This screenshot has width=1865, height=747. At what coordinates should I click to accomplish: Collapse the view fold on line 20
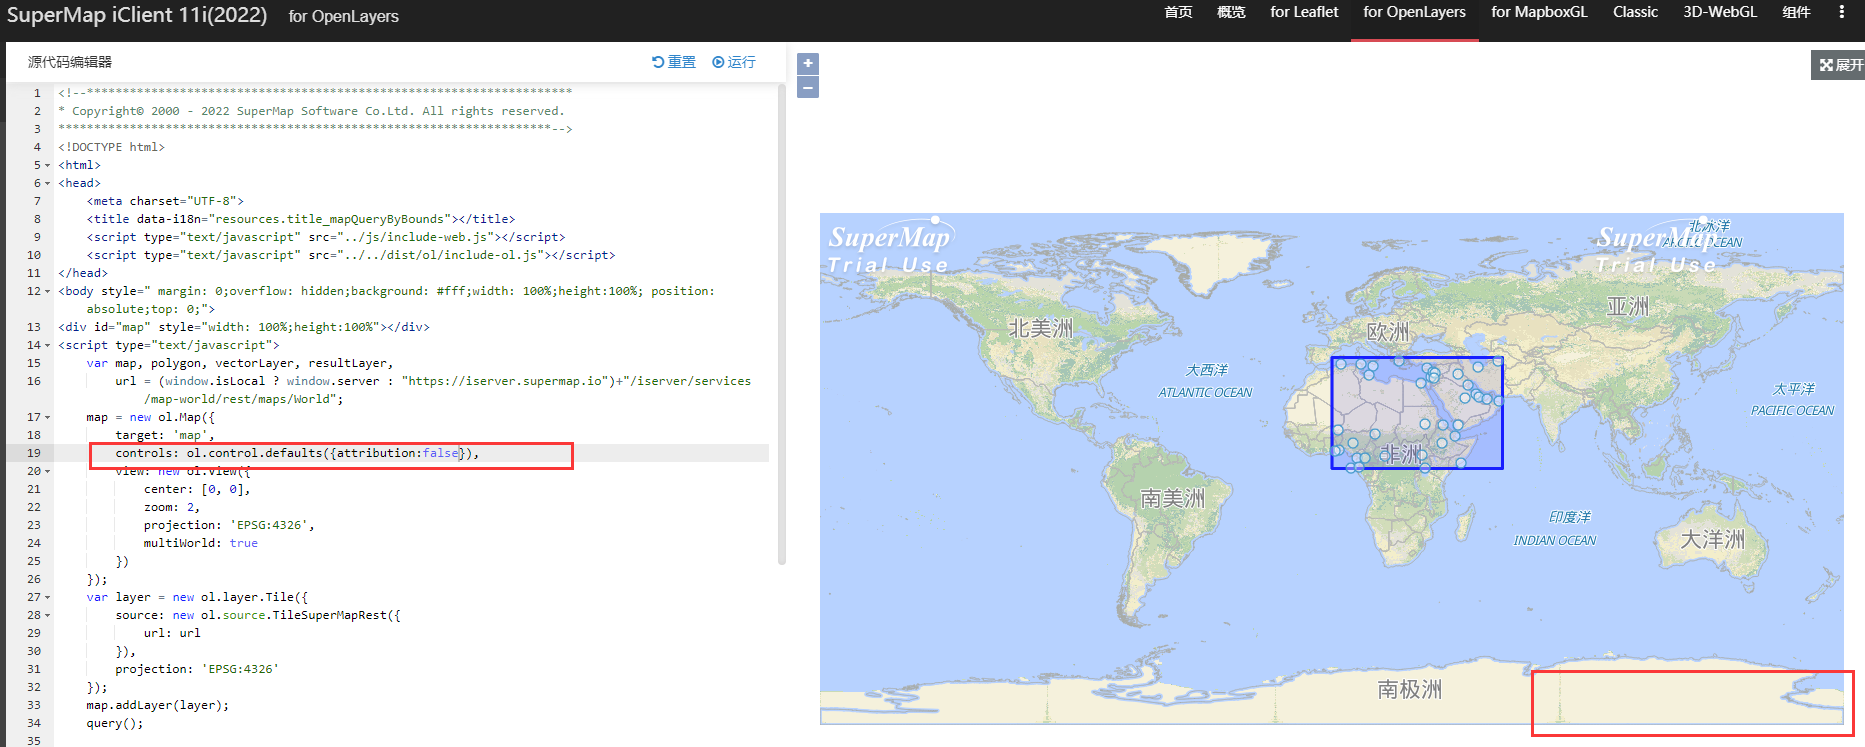47,472
